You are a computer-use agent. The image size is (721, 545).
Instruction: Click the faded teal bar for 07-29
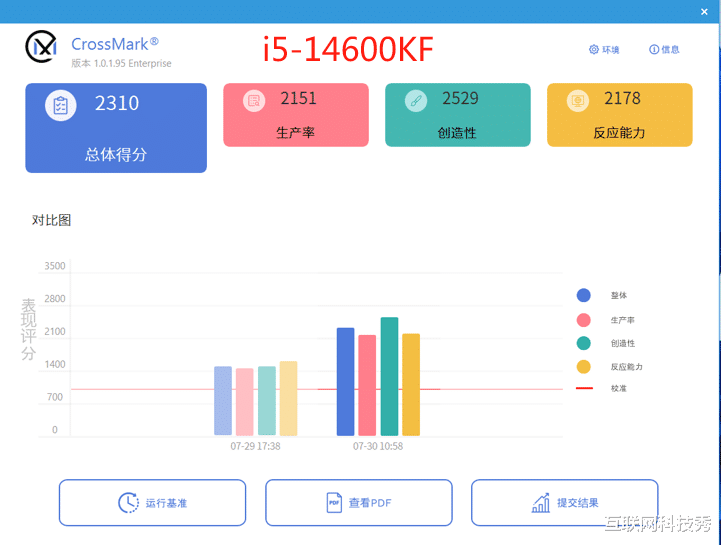pyautogui.click(x=267, y=401)
